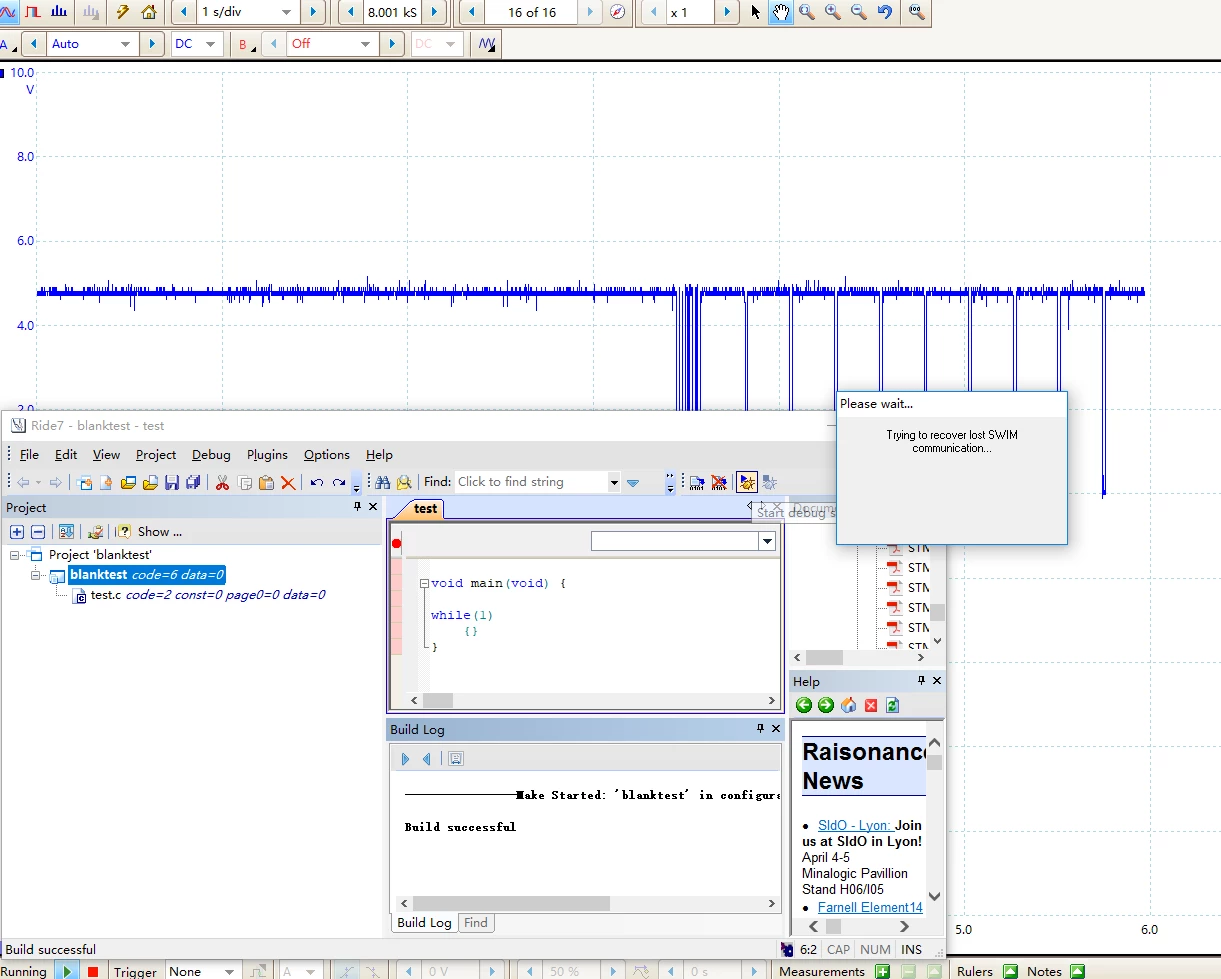Collapse the Project 'blanktest' tree node

click(17, 554)
